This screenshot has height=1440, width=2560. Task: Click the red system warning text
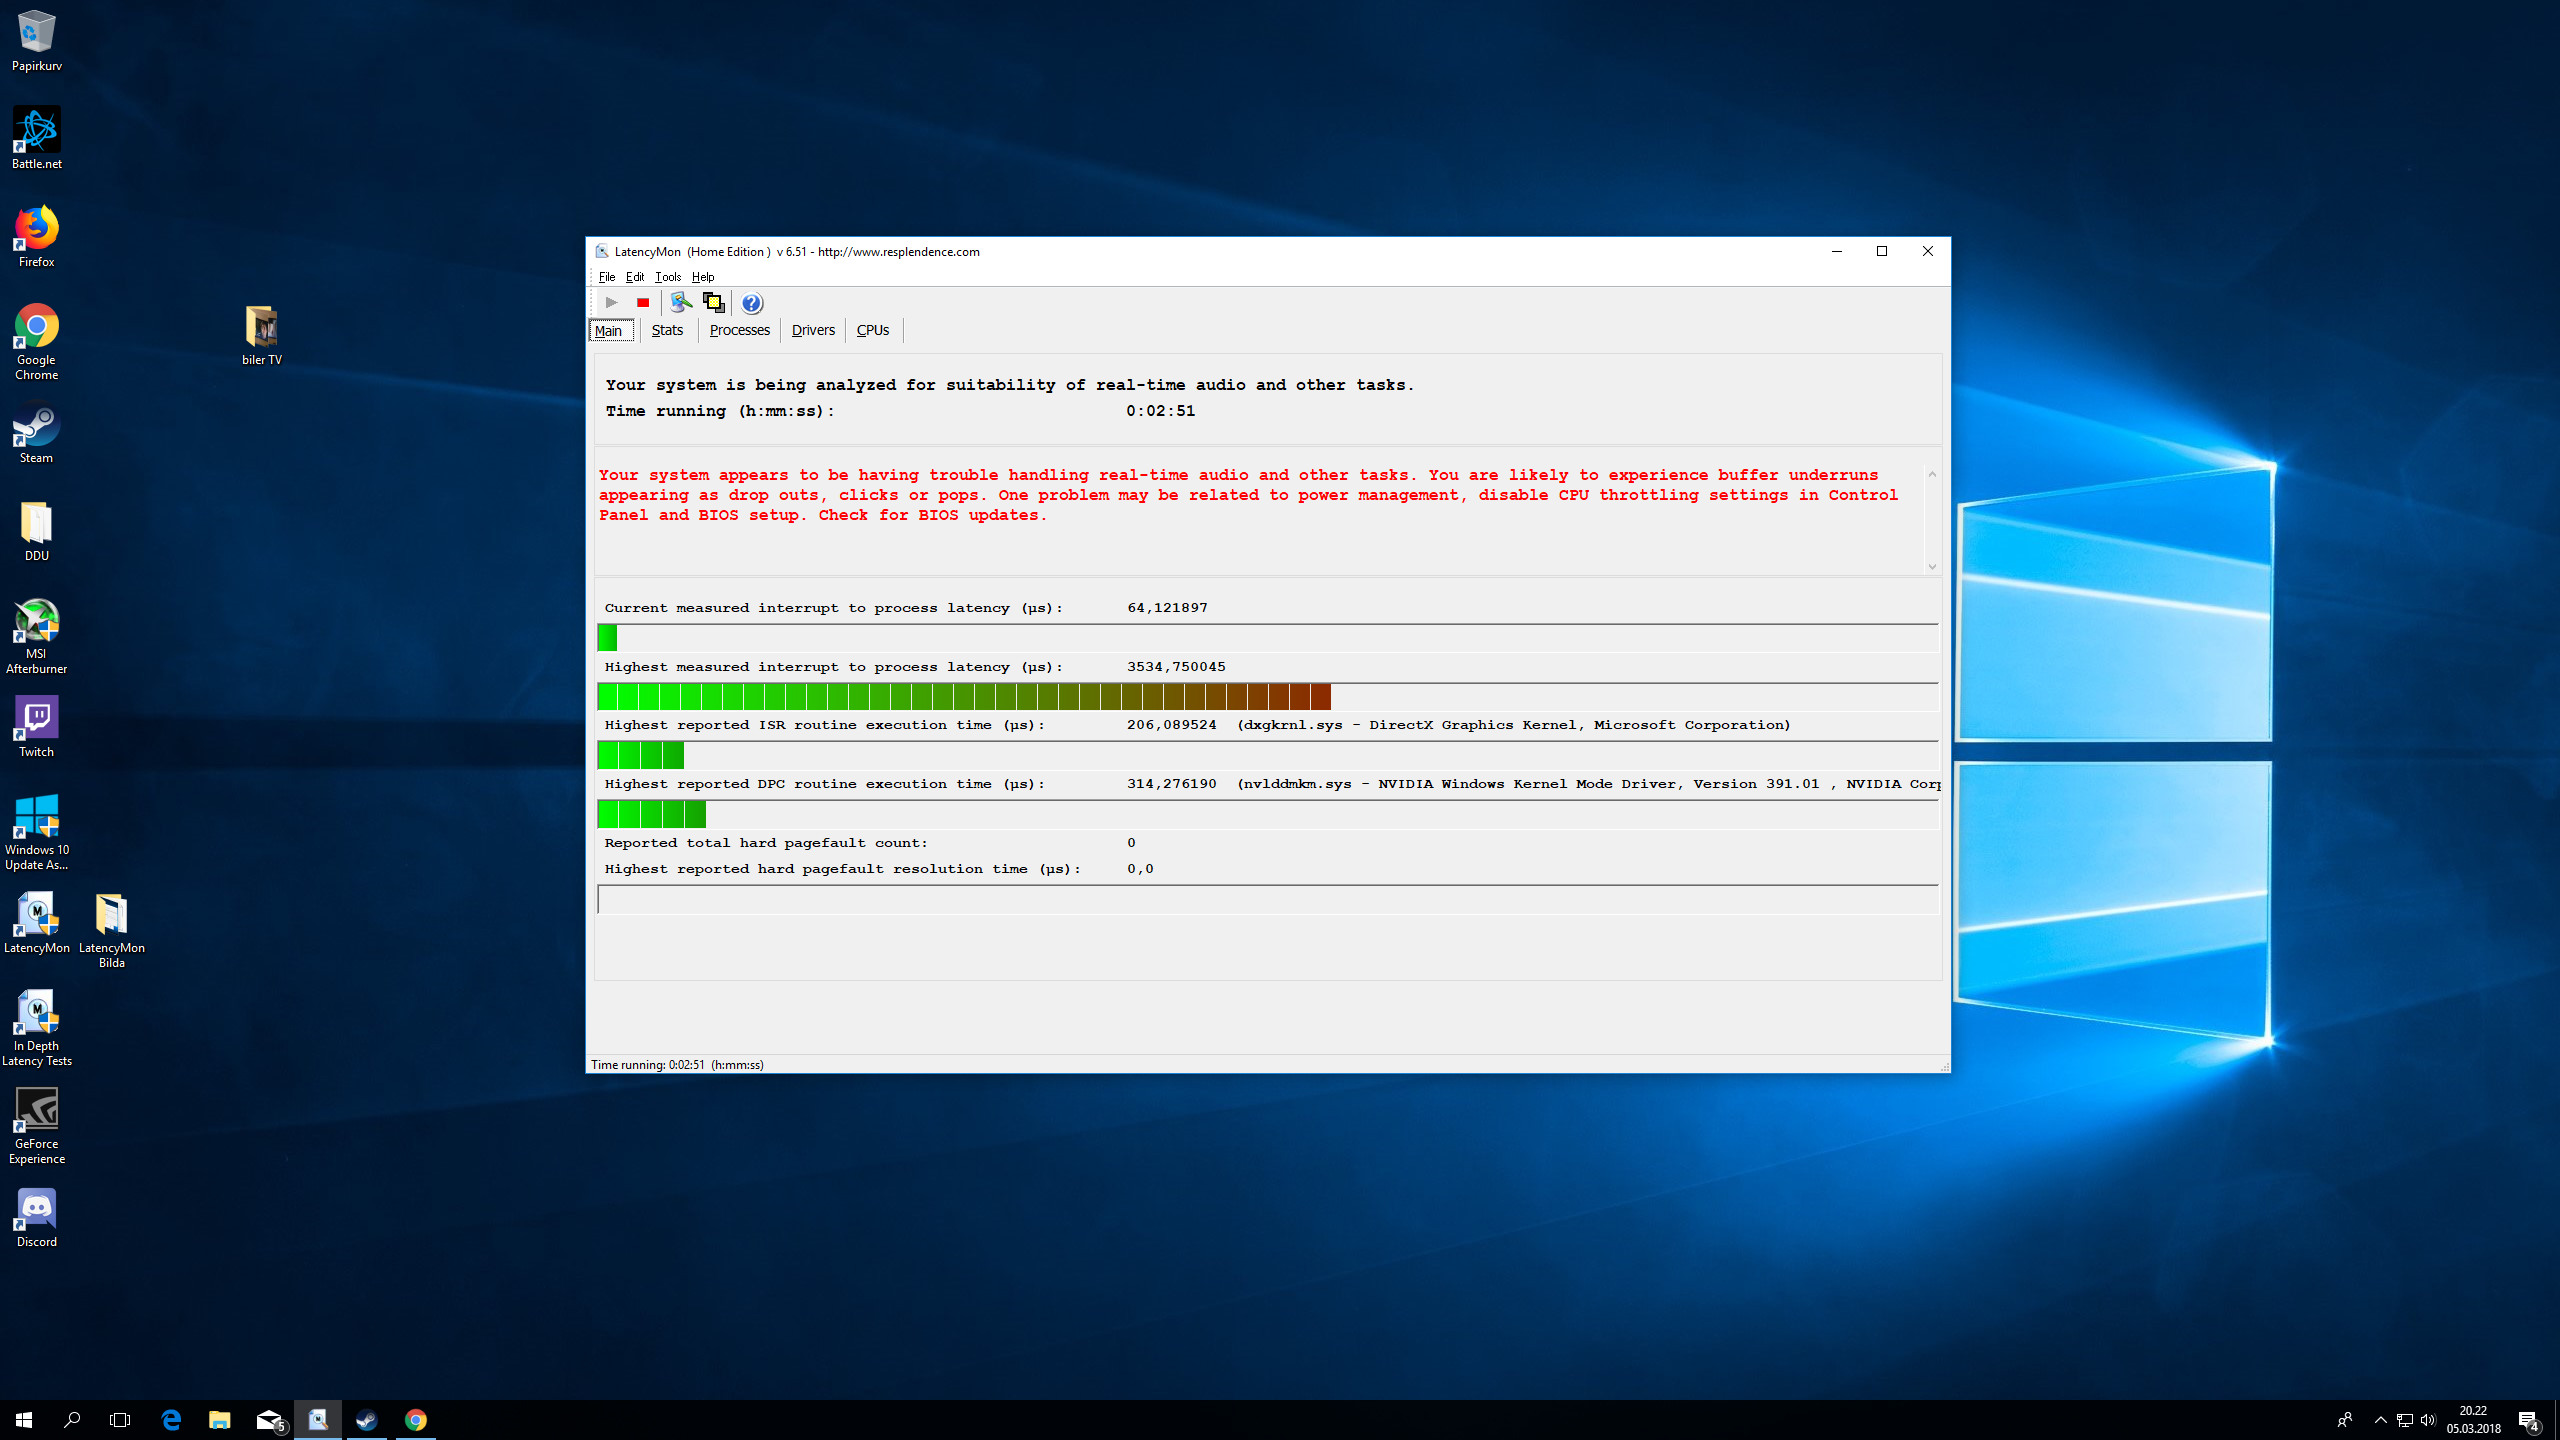1248,495
